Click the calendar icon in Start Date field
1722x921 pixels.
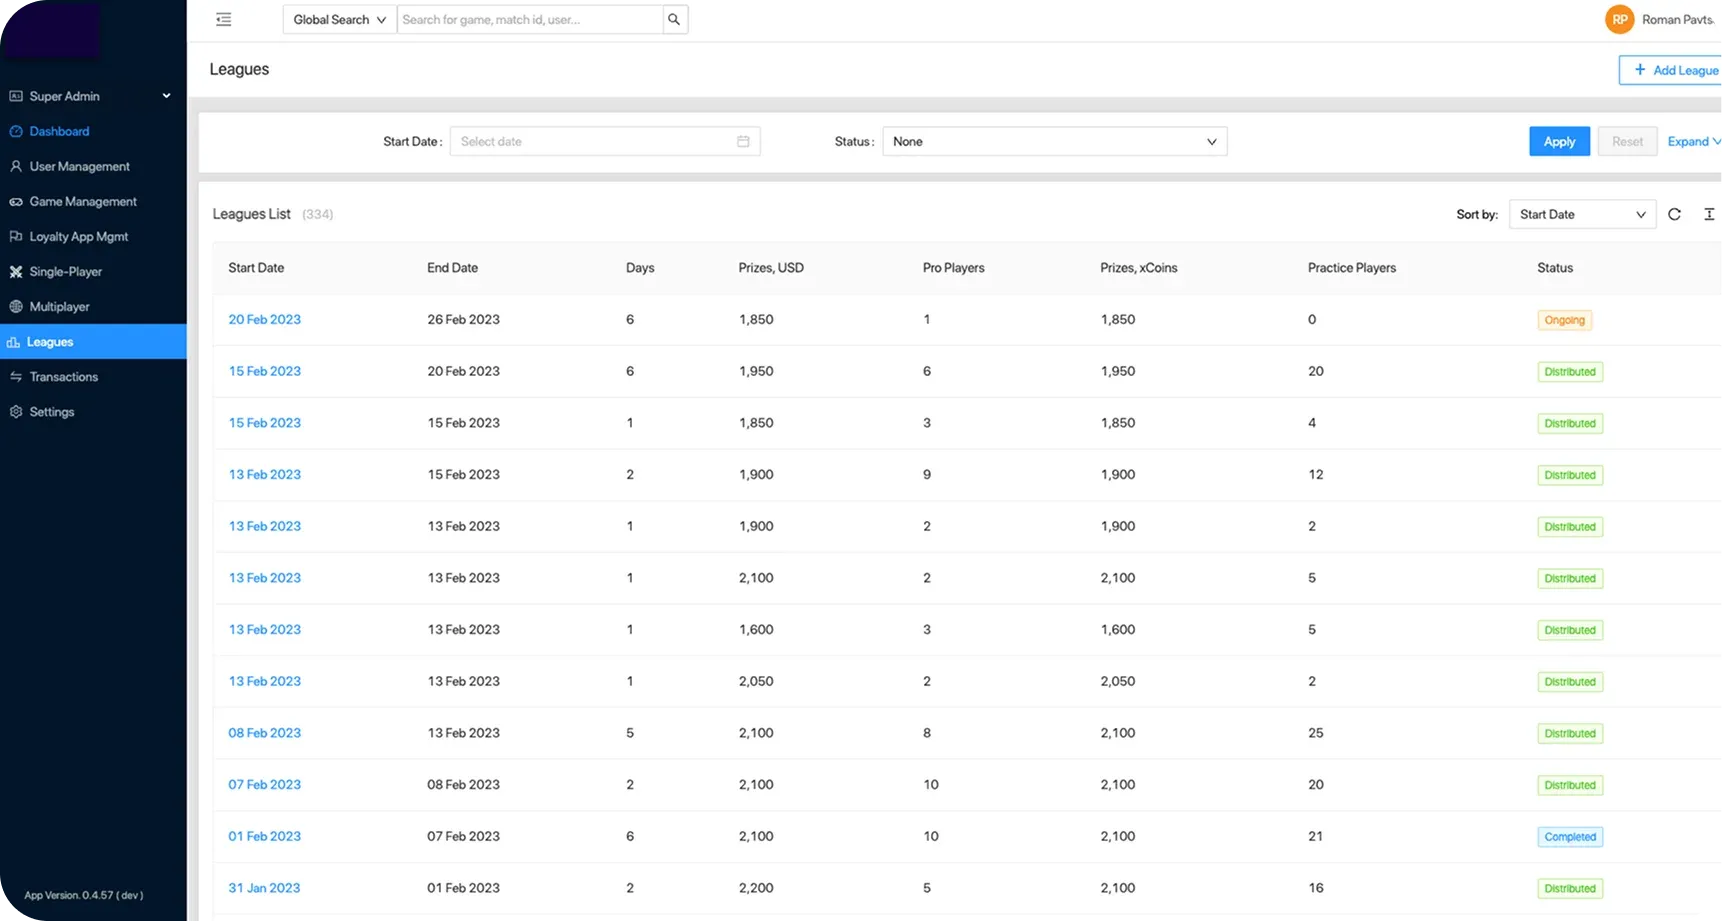coord(743,142)
